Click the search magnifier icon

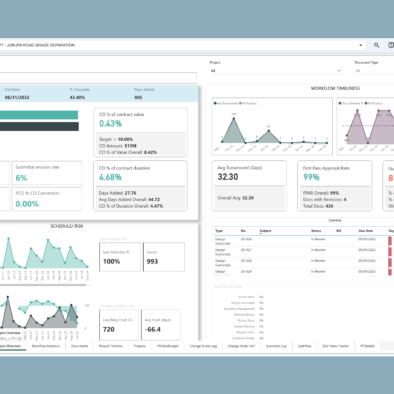click(376, 45)
